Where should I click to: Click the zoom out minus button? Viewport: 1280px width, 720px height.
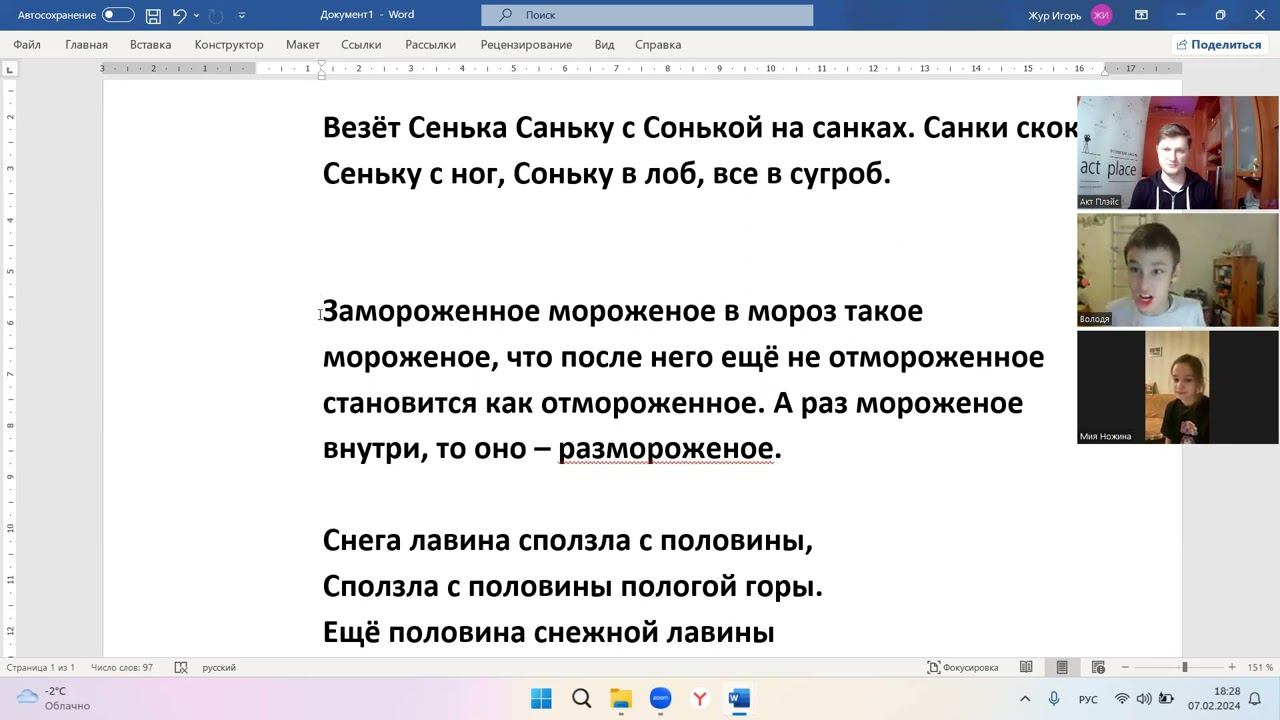click(x=1125, y=667)
